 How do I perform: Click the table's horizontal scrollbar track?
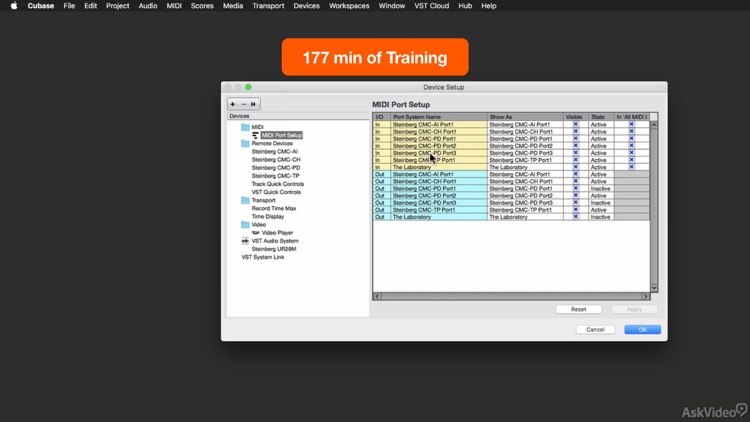pos(511,296)
